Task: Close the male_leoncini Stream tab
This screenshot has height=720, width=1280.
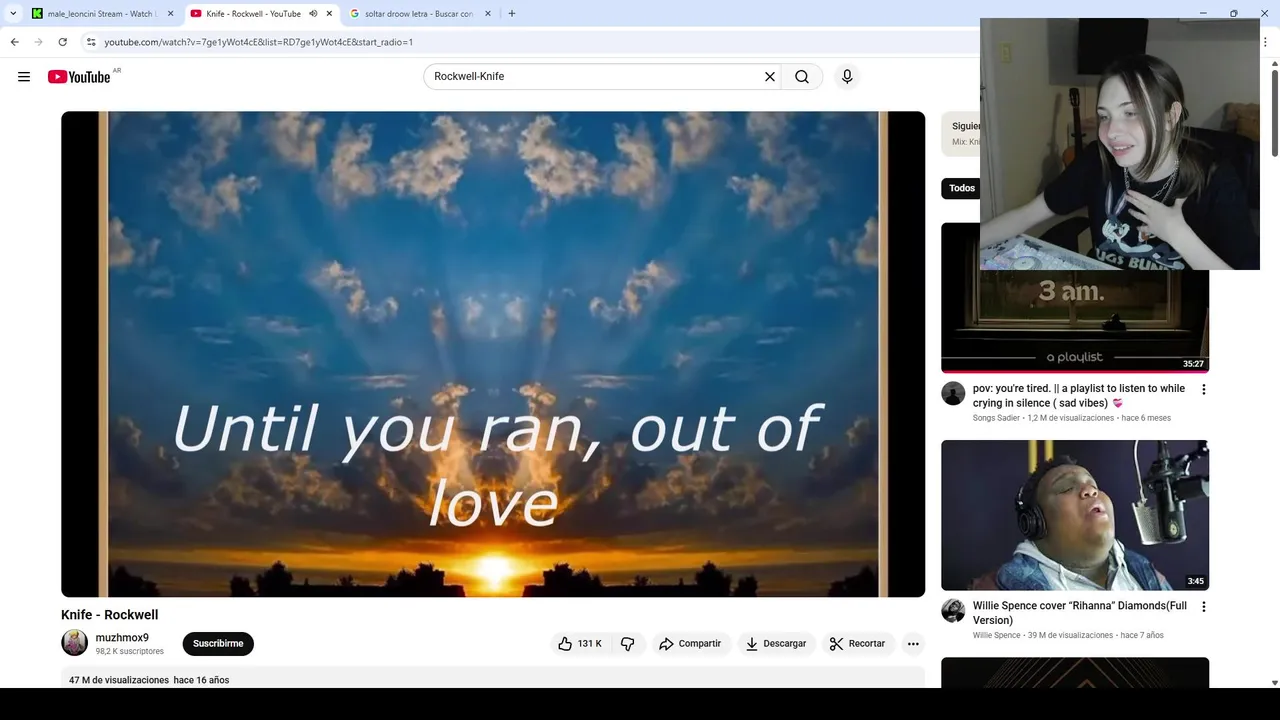Action: click(x=171, y=14)
